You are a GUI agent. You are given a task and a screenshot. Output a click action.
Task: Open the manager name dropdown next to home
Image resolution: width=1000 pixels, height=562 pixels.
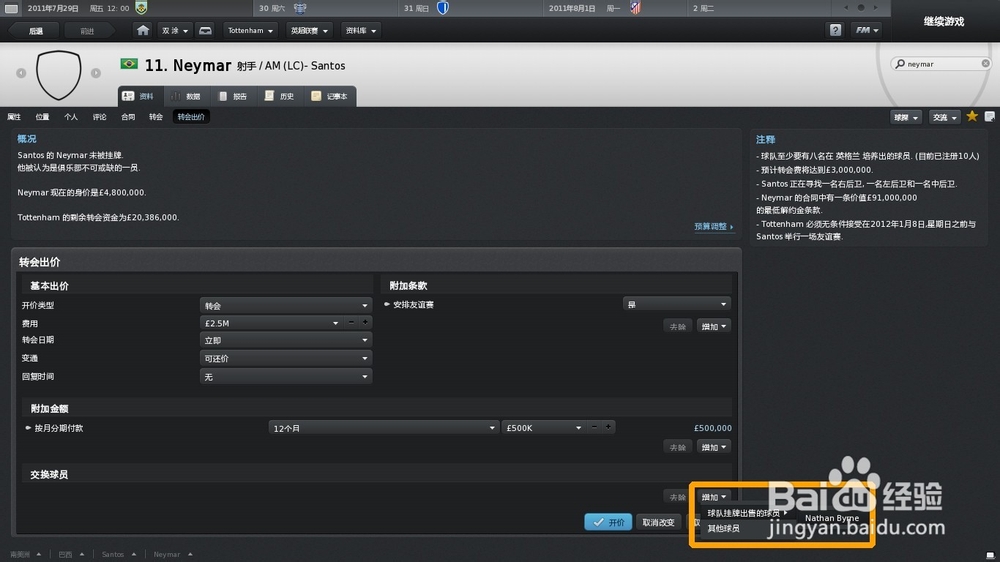174,30
